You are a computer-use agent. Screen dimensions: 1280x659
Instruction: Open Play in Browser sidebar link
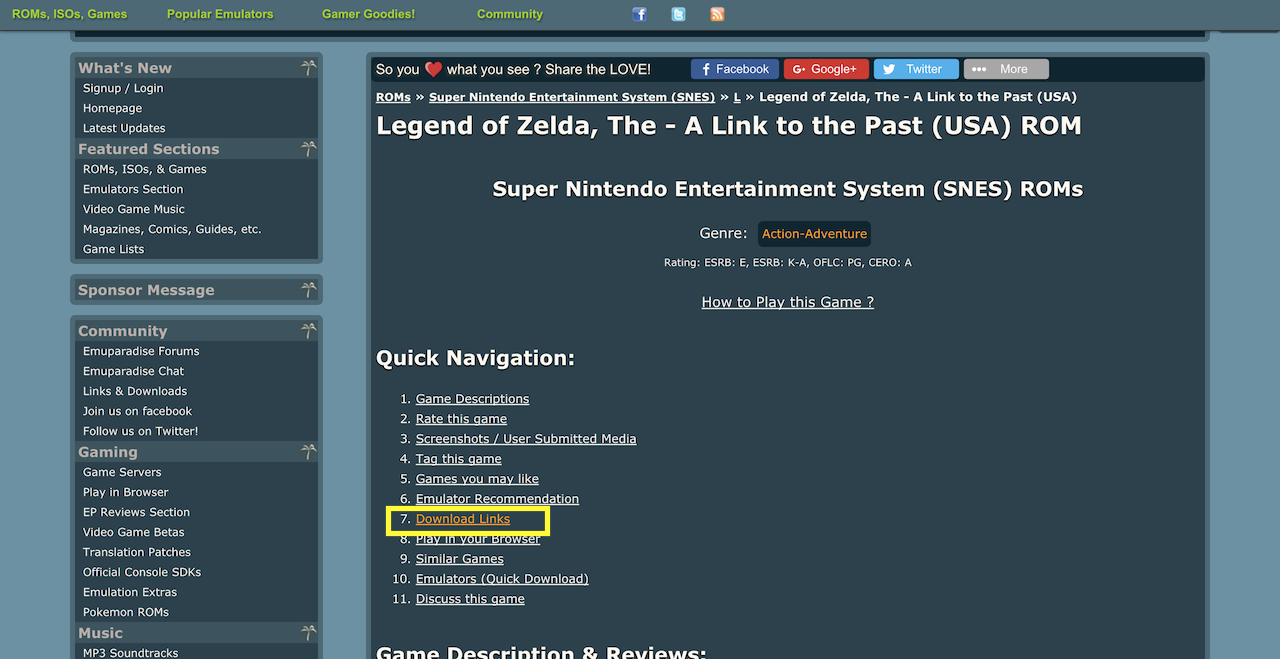pos(126,492)
